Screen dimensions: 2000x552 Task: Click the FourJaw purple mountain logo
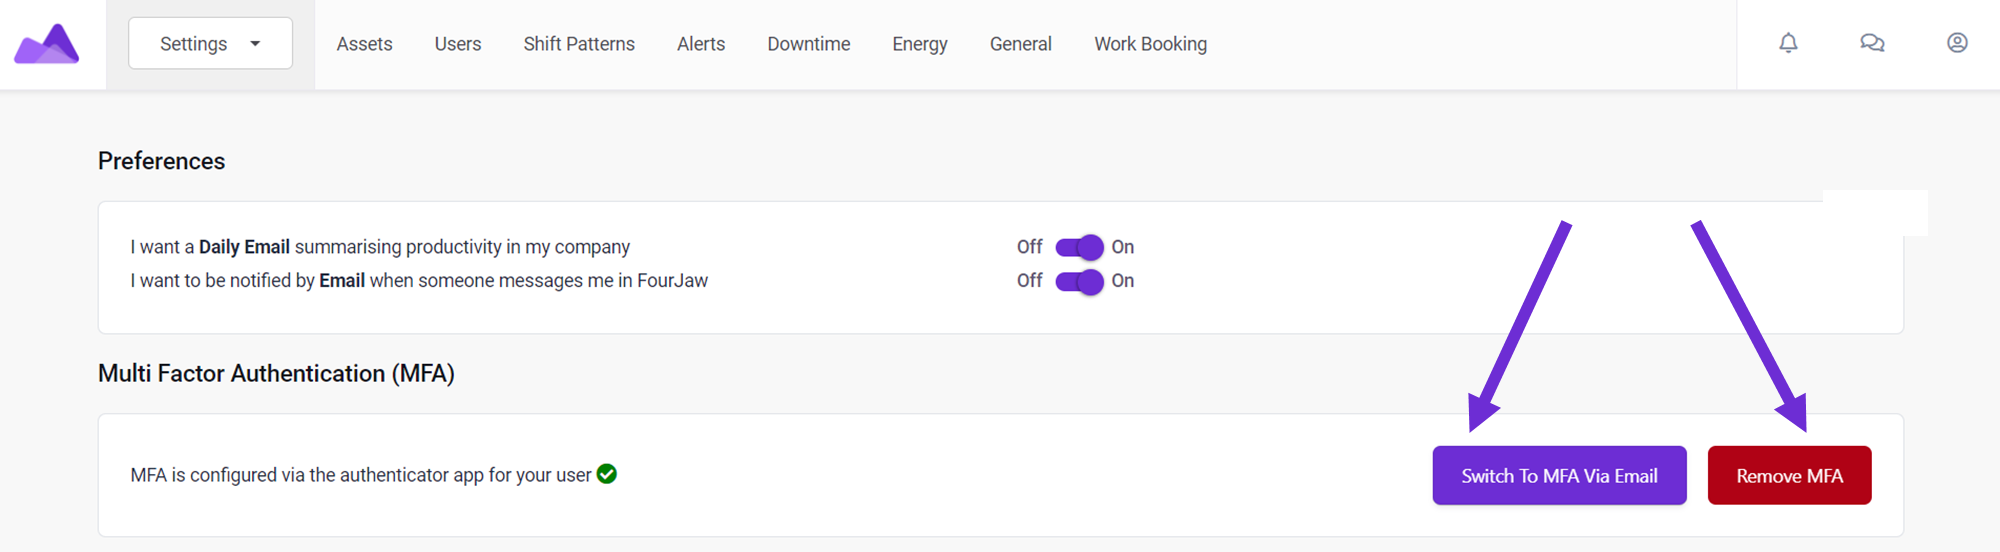46,44
